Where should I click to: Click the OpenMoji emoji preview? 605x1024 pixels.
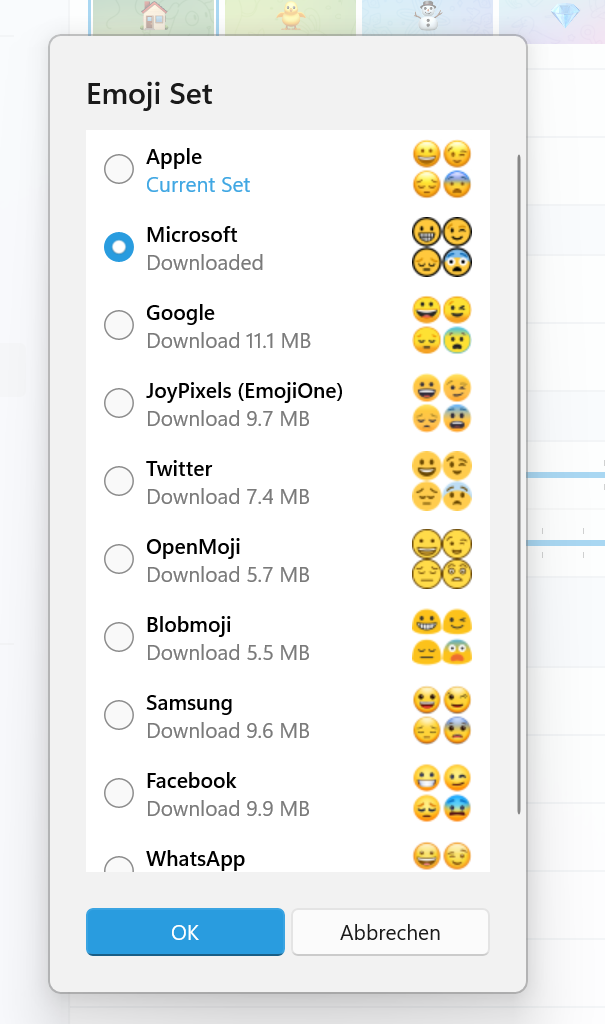click(442, 558)
